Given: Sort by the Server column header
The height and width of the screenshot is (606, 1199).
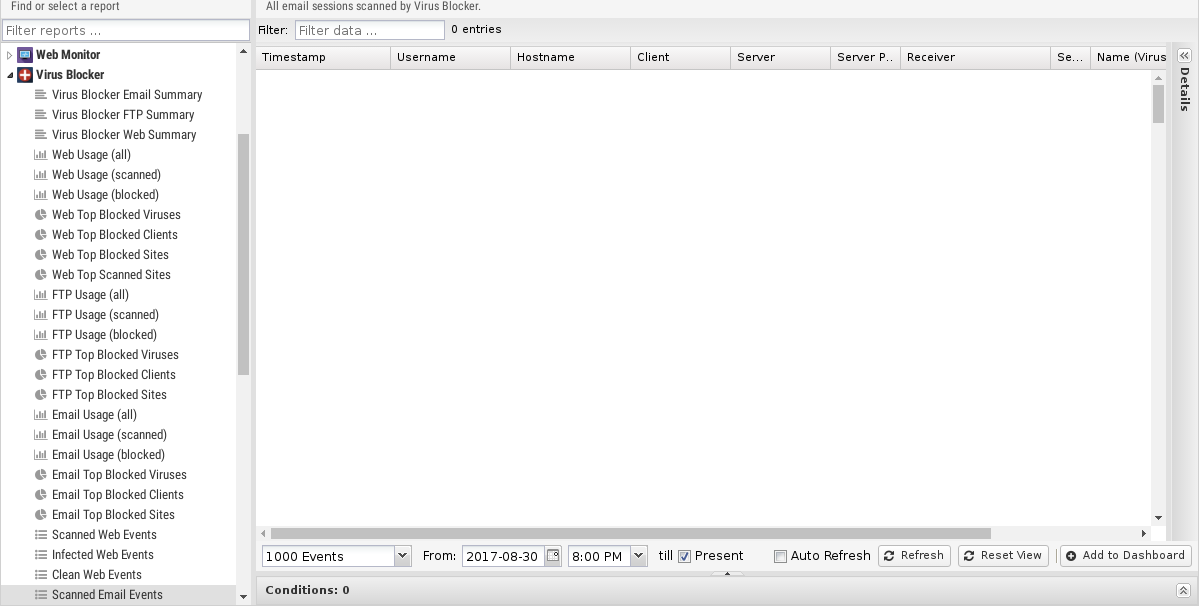Looking at the screenshot, I should coord(781,57).
